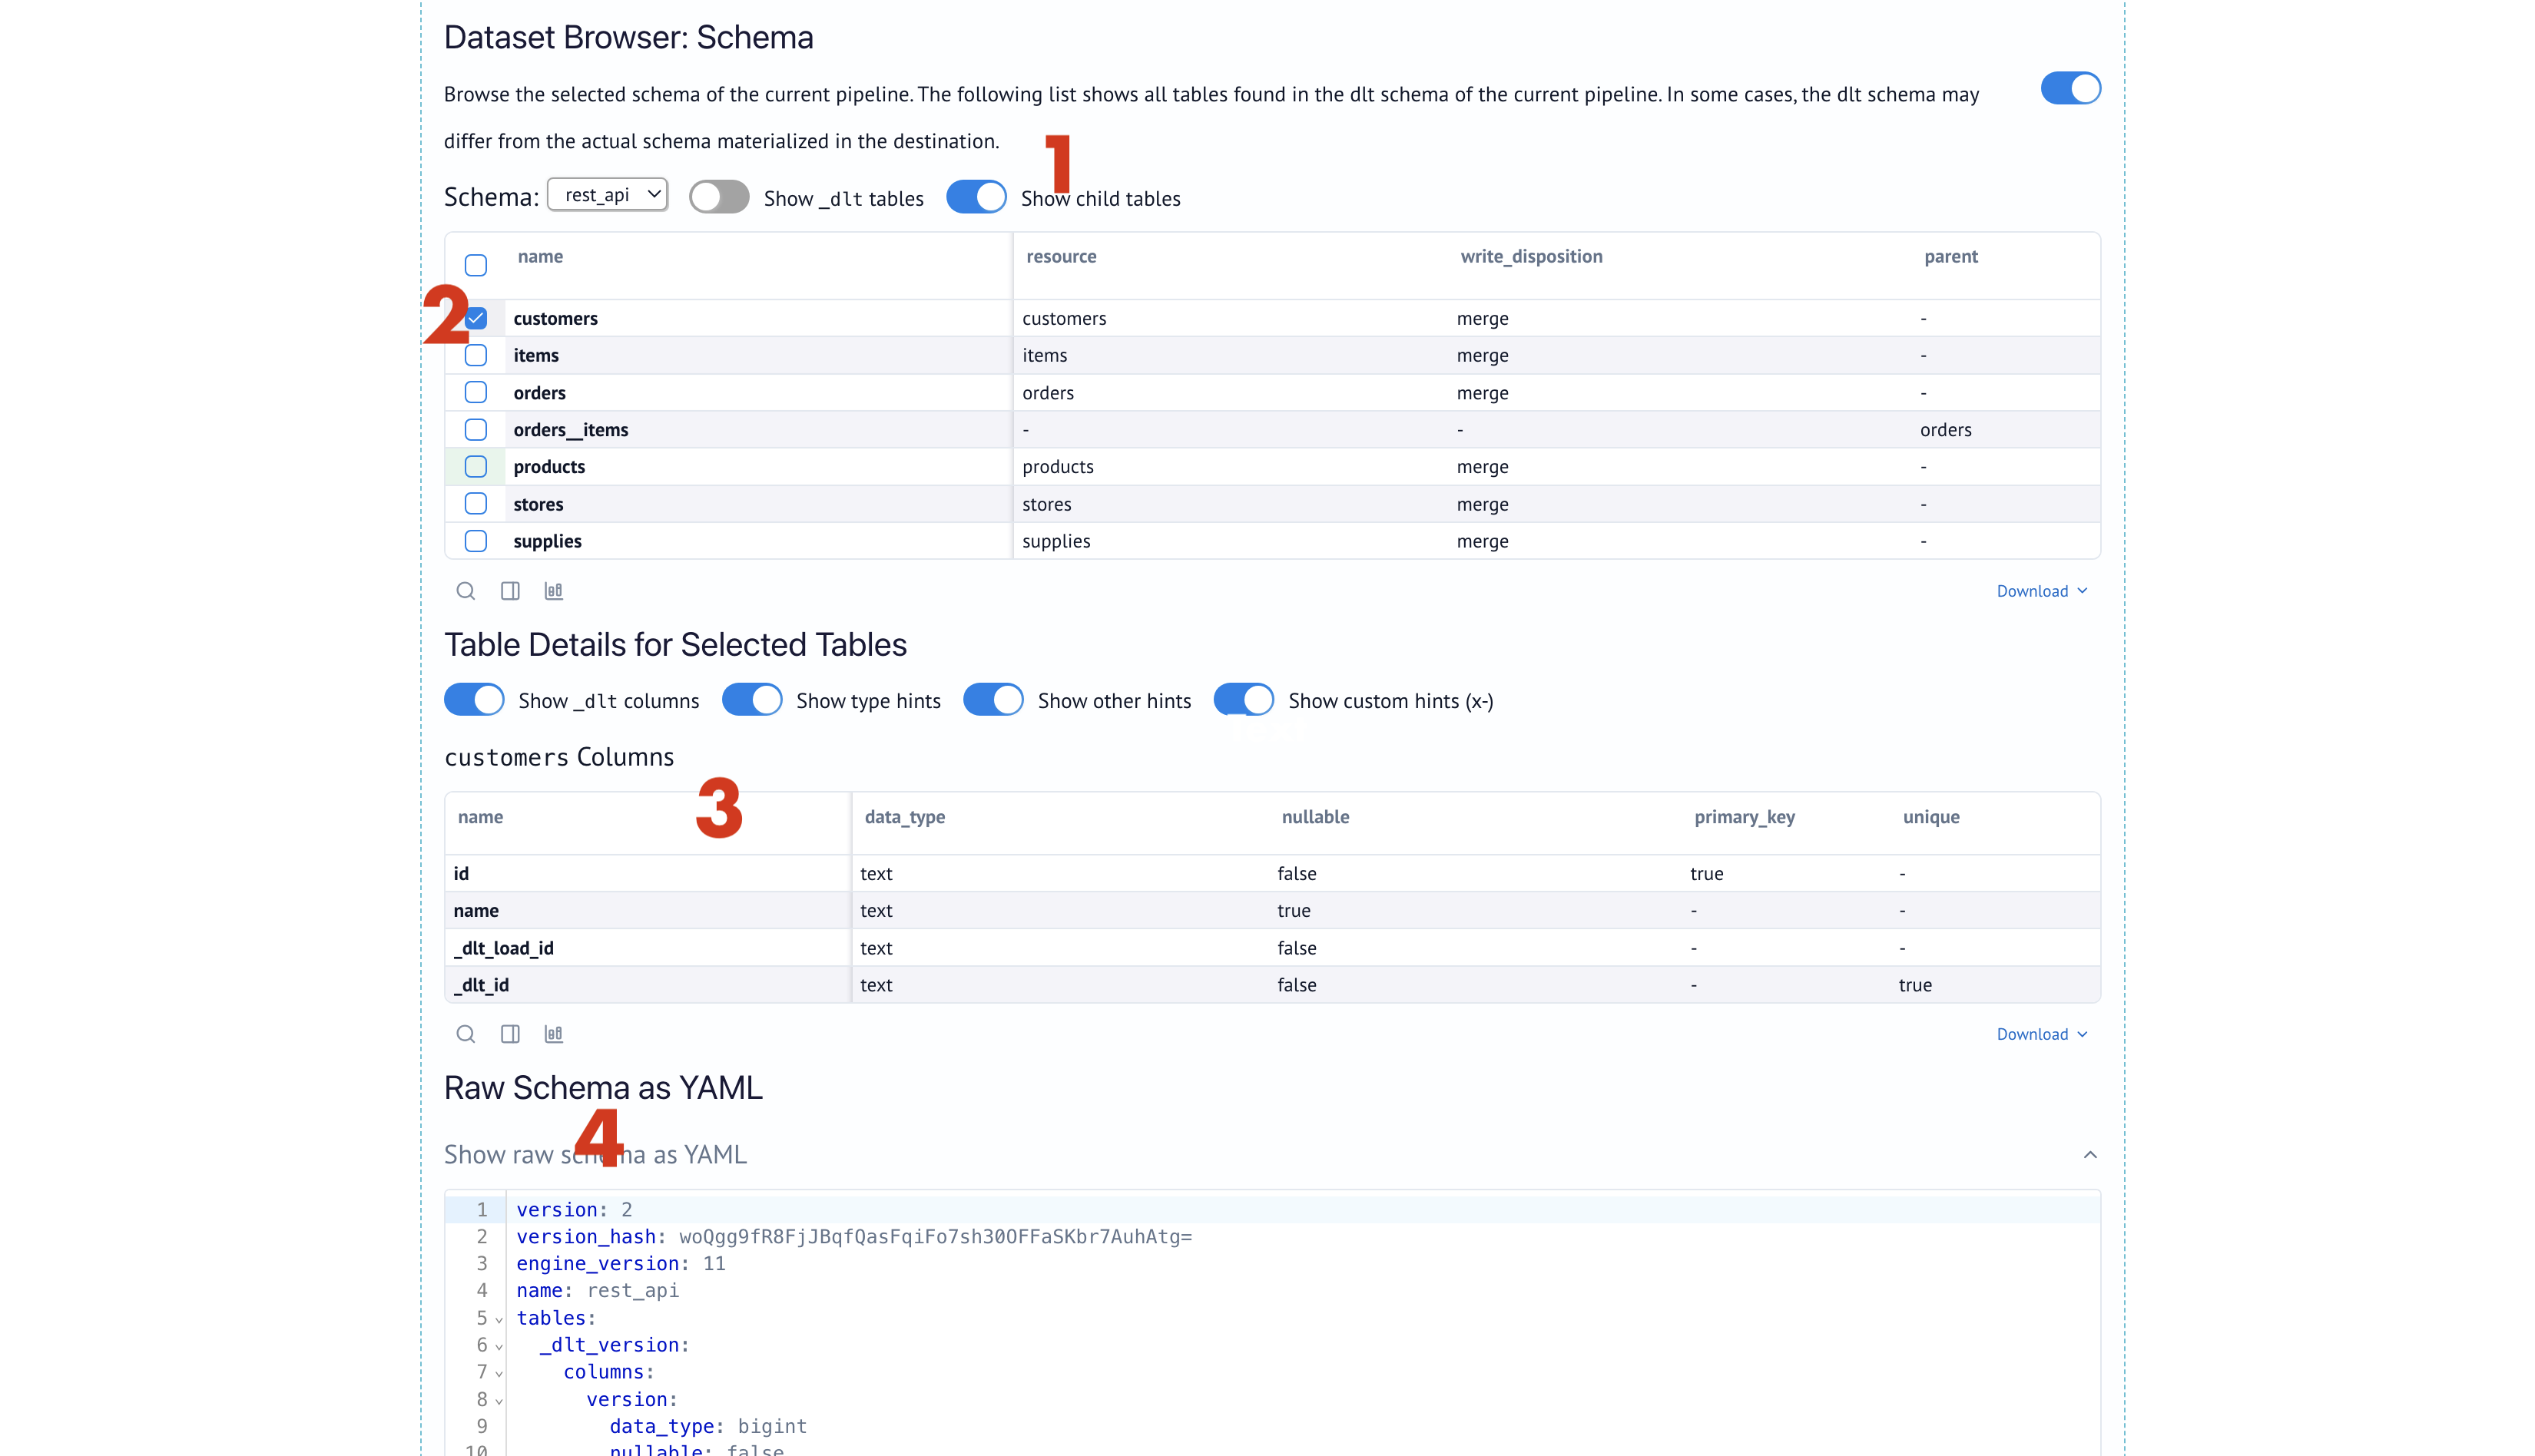The image size is (2535, 1456).
Task: Open the Download menu for the tables list
Action: 2041,590
